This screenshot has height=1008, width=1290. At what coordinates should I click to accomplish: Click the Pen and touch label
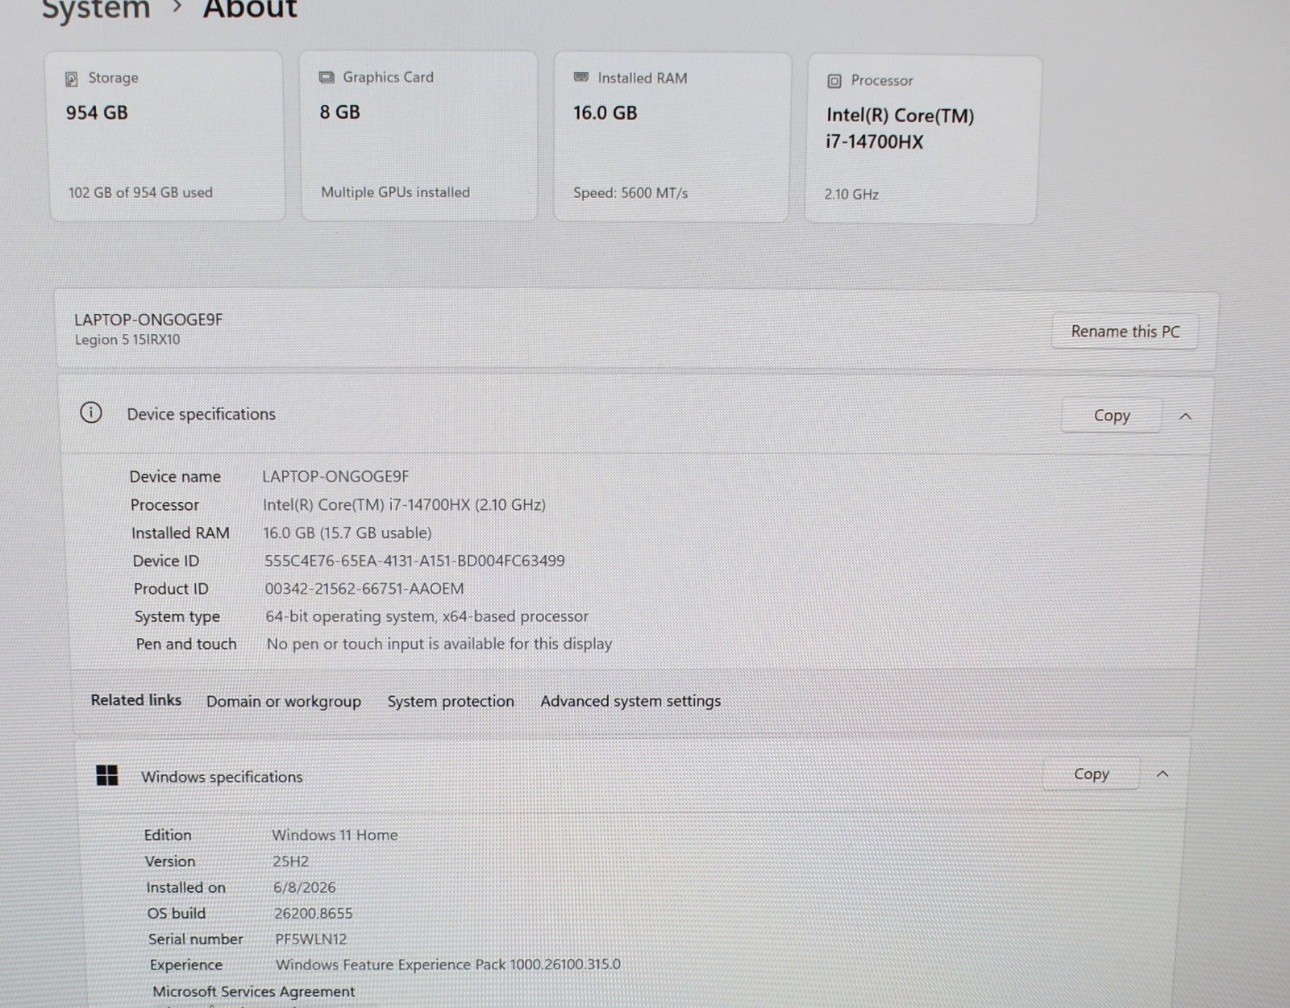point(186,644)
